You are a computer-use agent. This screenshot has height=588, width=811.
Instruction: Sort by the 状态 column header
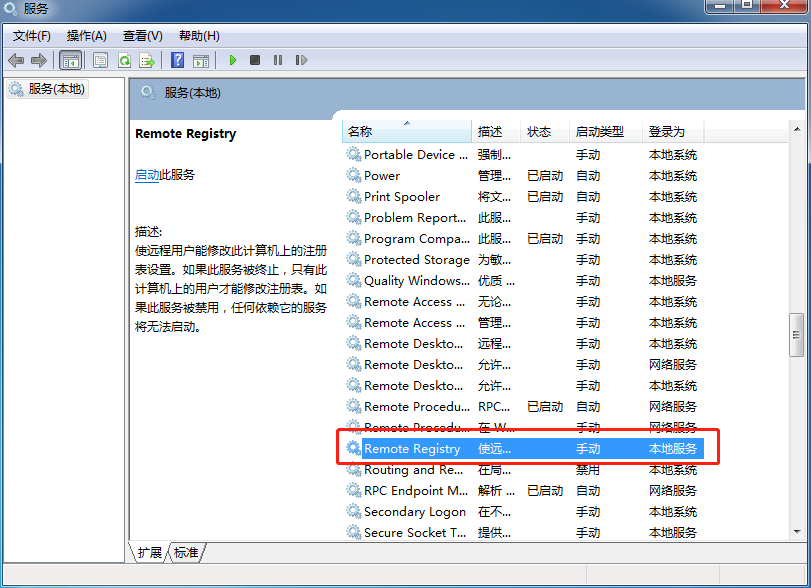(x=539, y=132)
